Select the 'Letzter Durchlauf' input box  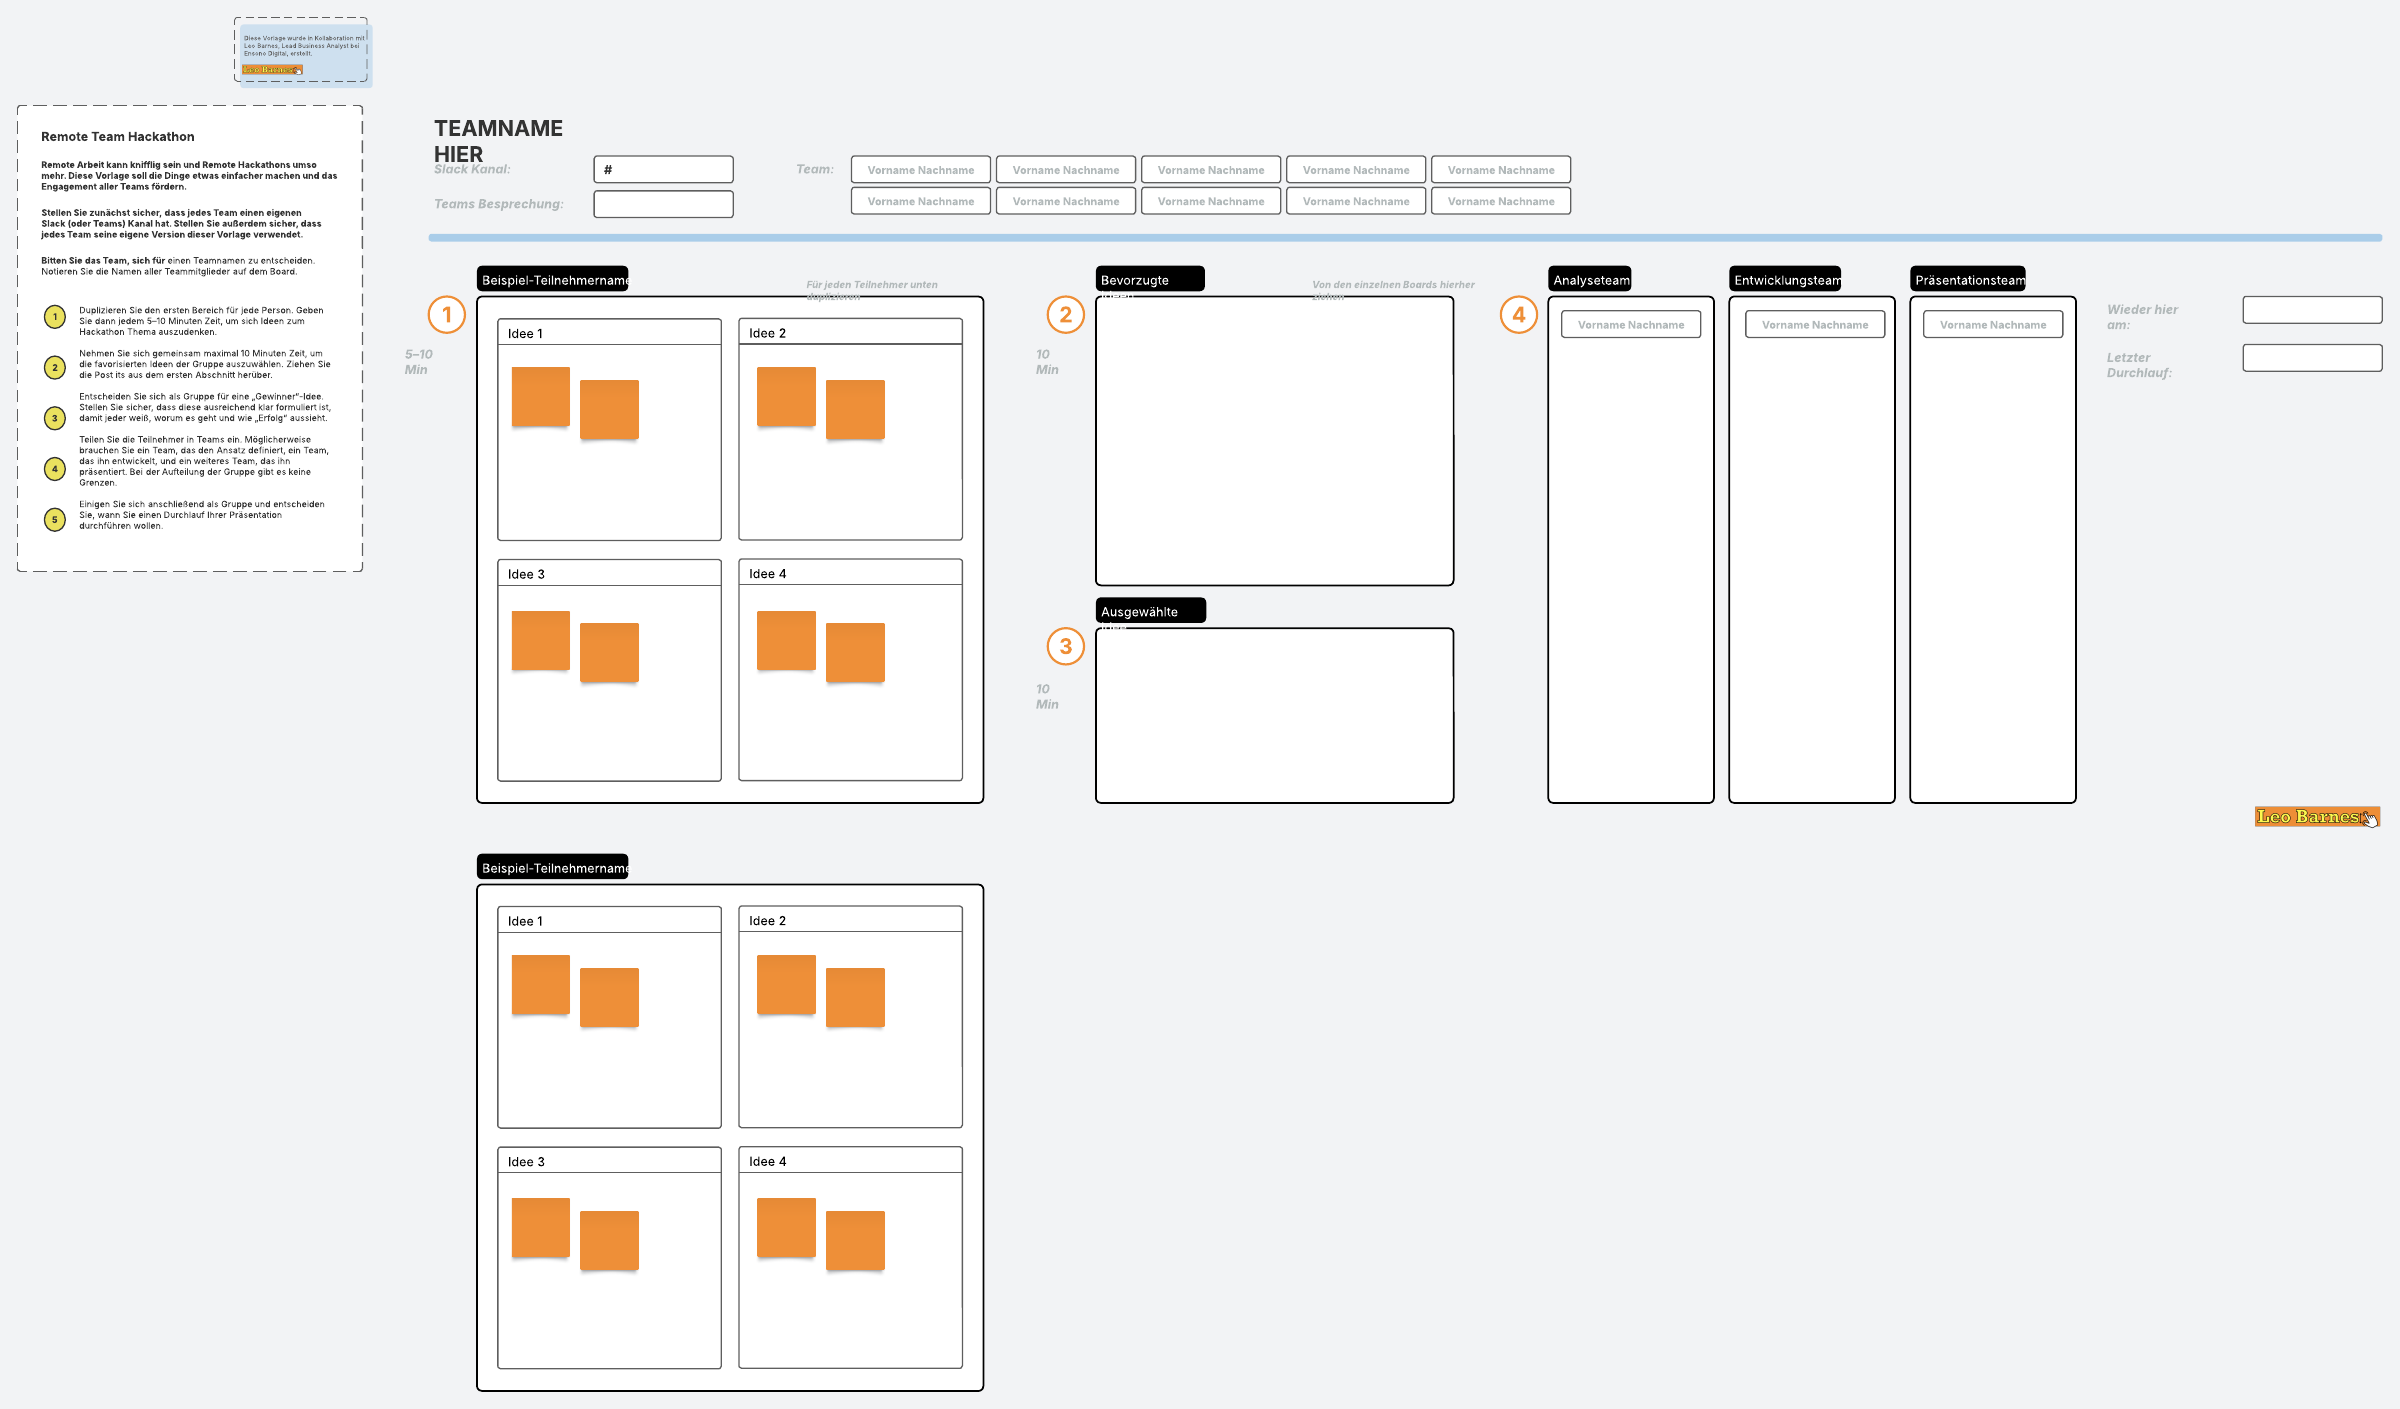(x=2312, y=358)
